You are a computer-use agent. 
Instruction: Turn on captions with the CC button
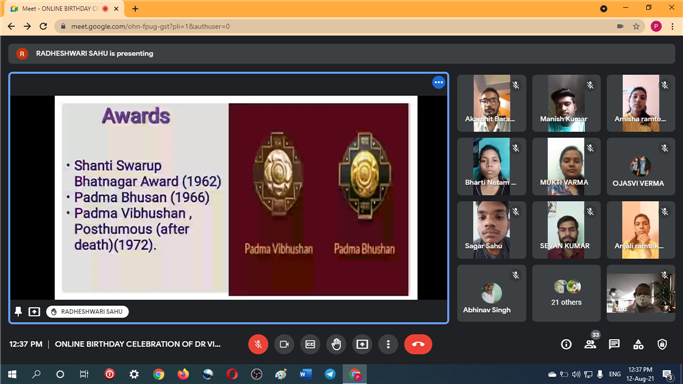[x=310, y=344]
